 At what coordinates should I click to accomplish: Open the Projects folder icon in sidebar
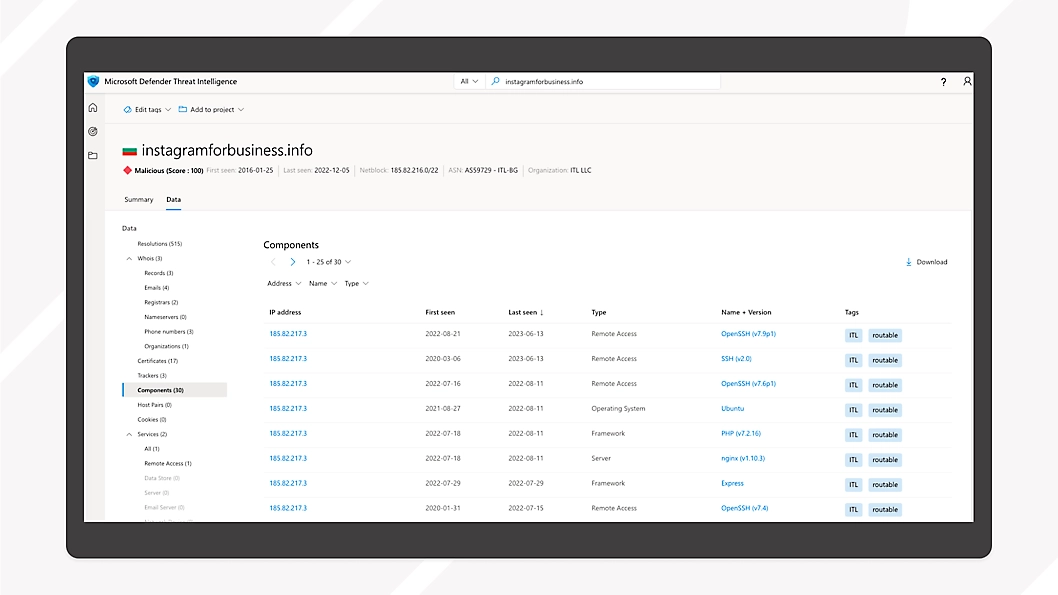coord(93,155)
